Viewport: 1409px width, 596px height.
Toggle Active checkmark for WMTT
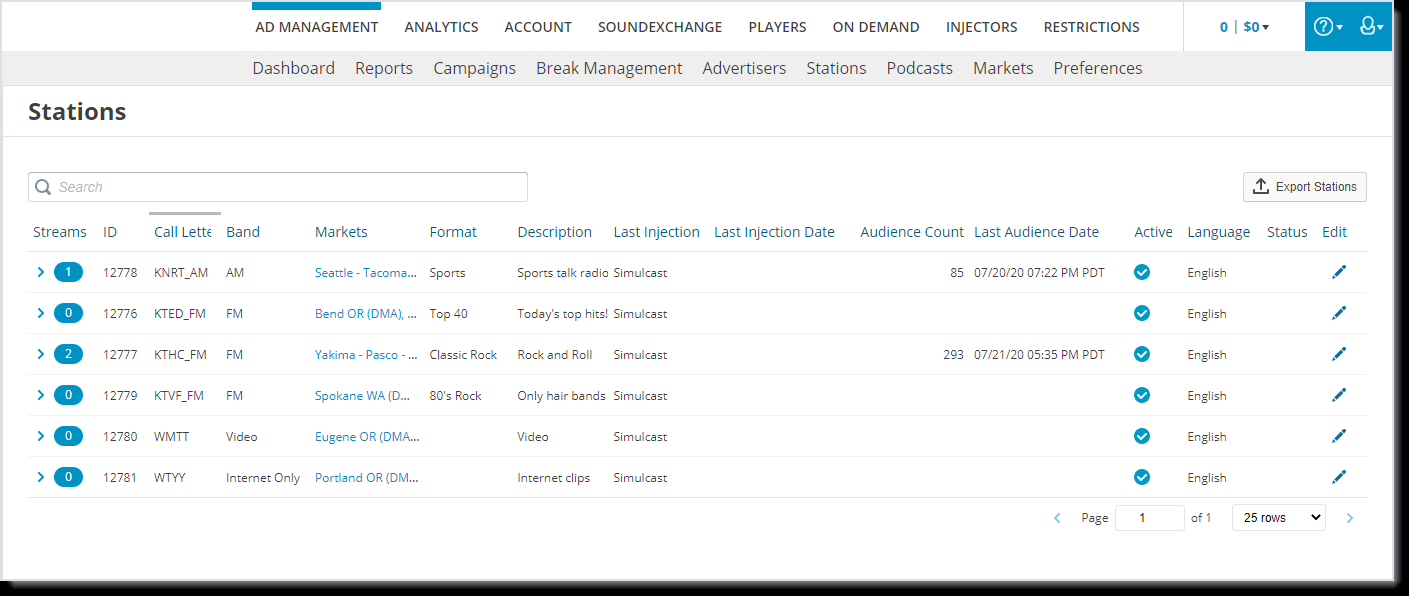pyautogui.click(x=1142, y=436)
